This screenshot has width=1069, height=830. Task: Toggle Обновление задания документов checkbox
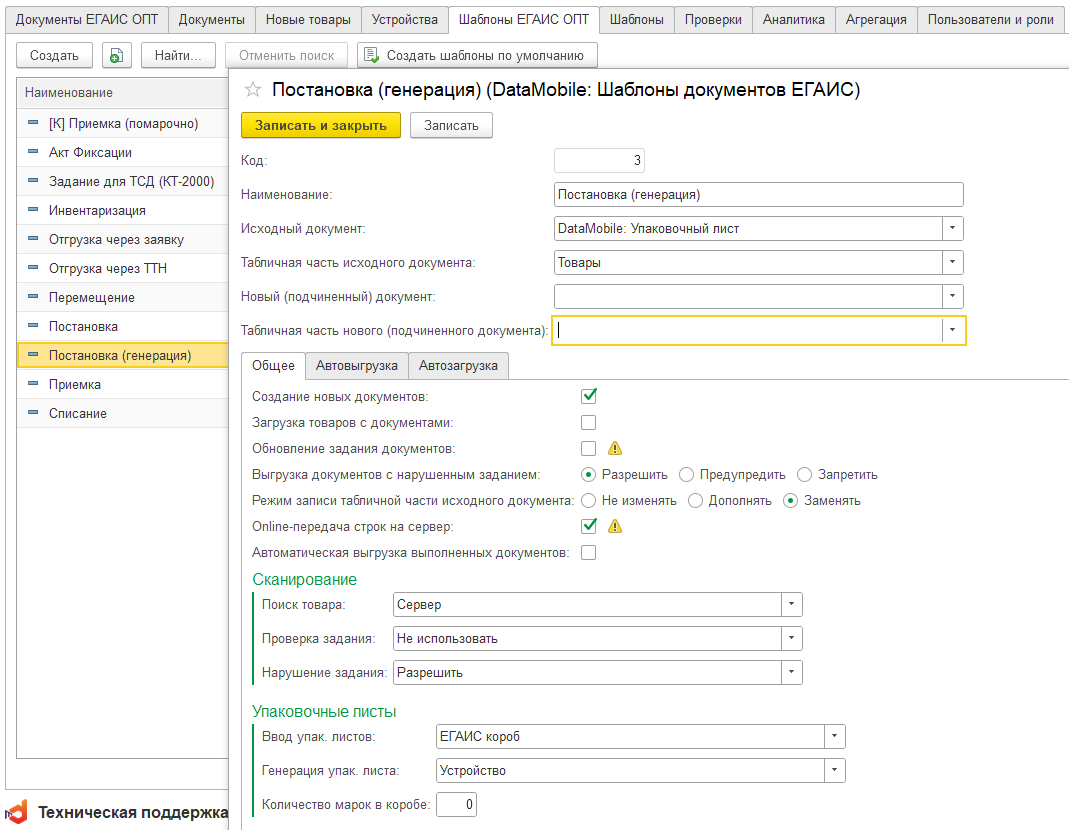click(588, 448)
